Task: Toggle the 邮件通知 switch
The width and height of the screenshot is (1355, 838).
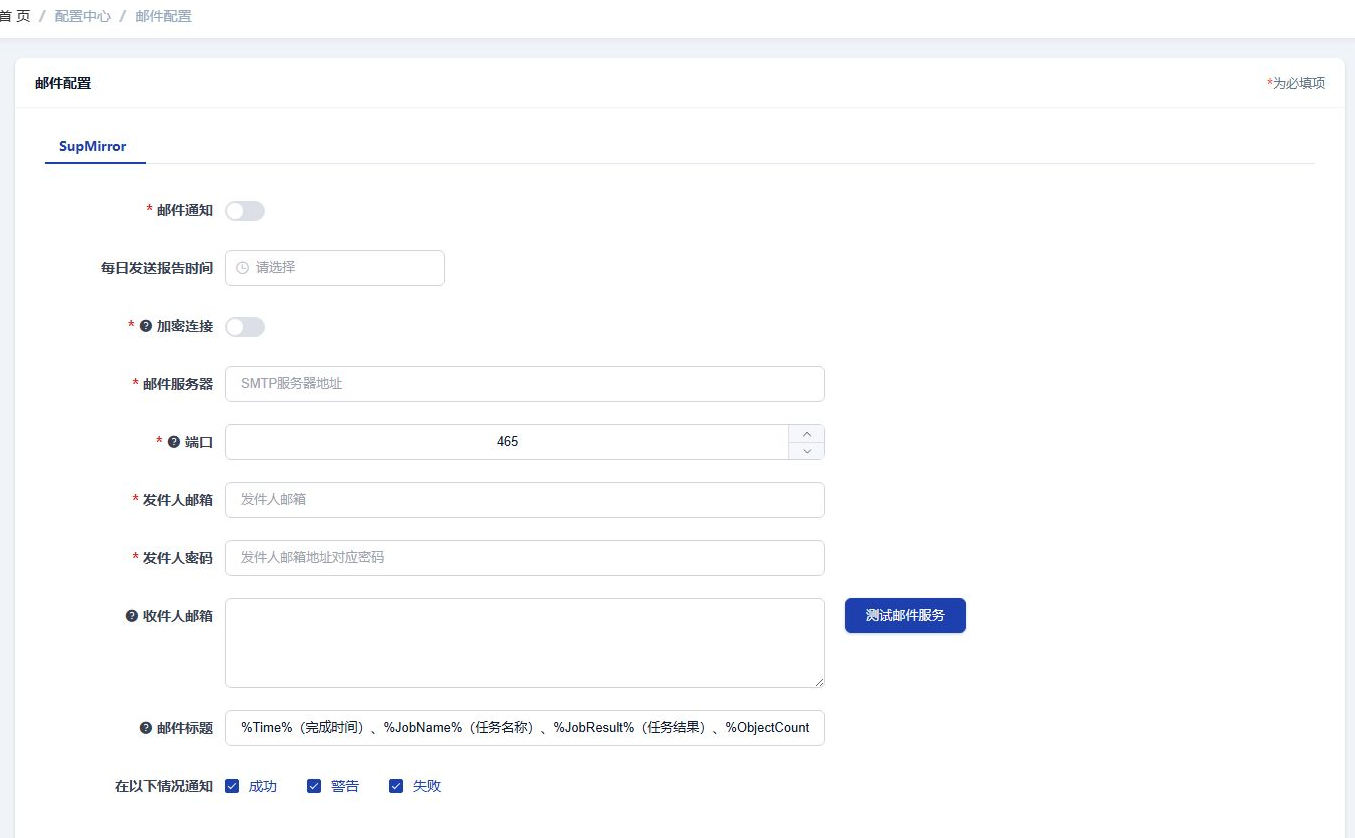Action: pyautogui.click(x=245, y=211)
